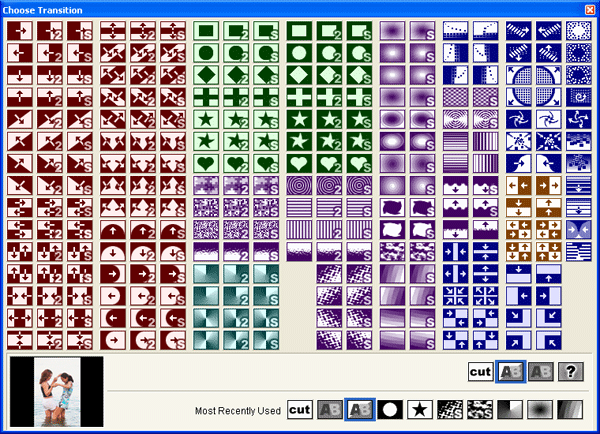Click dimmed AB button next to question mark
The image size is (600, 434).
541,372
